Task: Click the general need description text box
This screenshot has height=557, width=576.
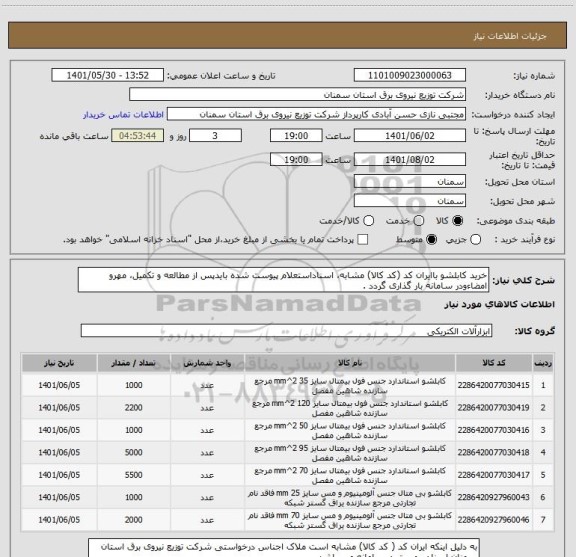Action: pos(283,280)
